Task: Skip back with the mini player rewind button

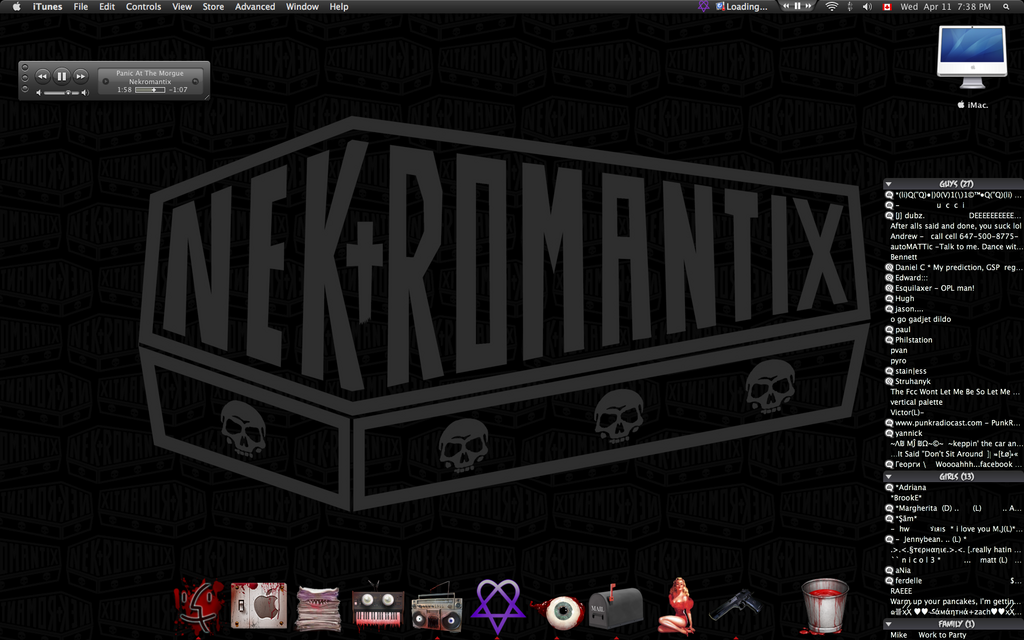Action: point(42,76)
